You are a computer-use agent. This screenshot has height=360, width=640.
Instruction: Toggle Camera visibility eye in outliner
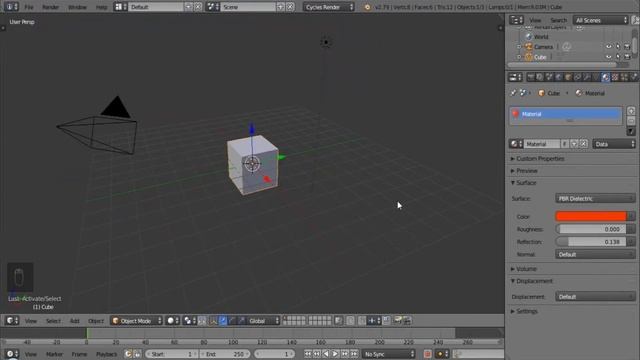click(x=609, y=47)
